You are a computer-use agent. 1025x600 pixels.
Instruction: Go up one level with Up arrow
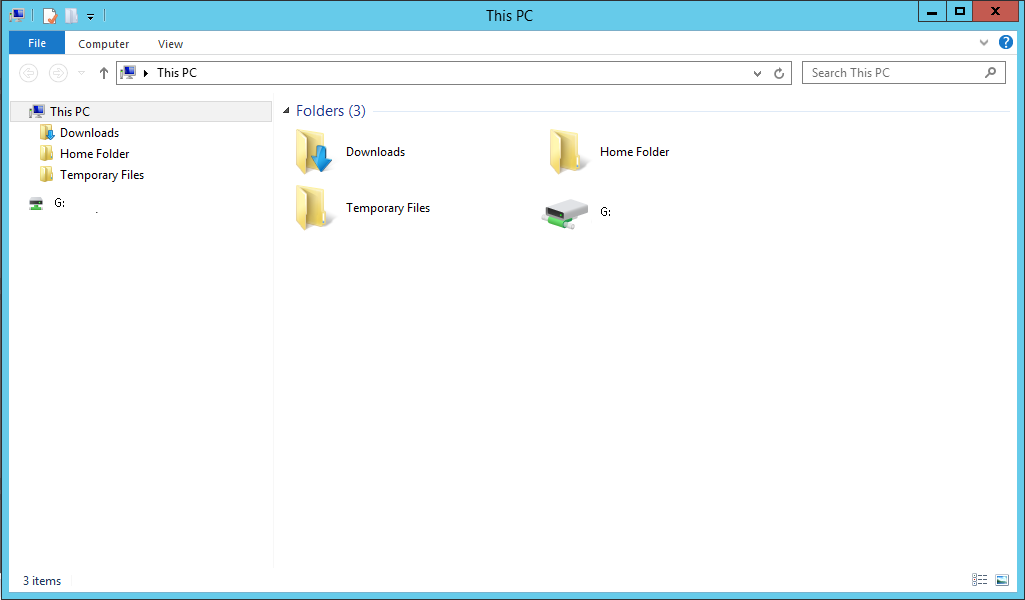[104, 73]
